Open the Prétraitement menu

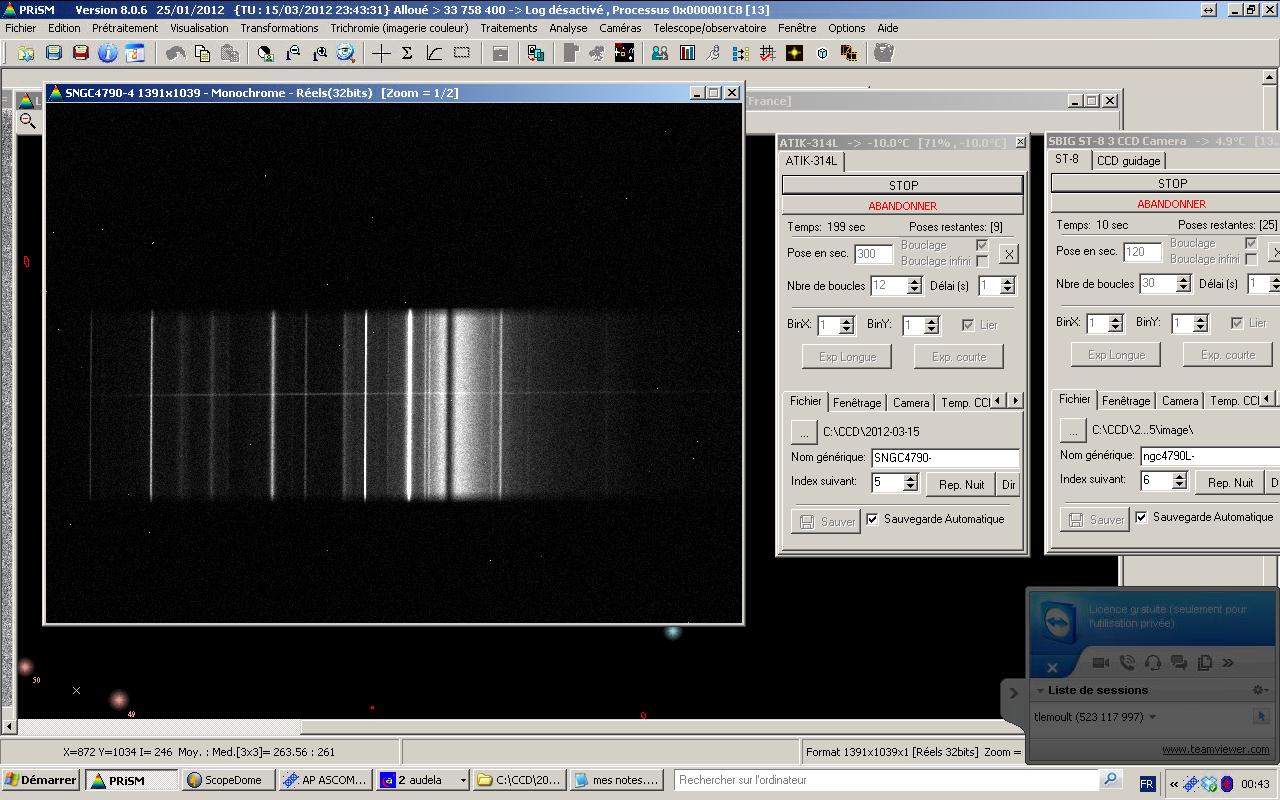125,28
